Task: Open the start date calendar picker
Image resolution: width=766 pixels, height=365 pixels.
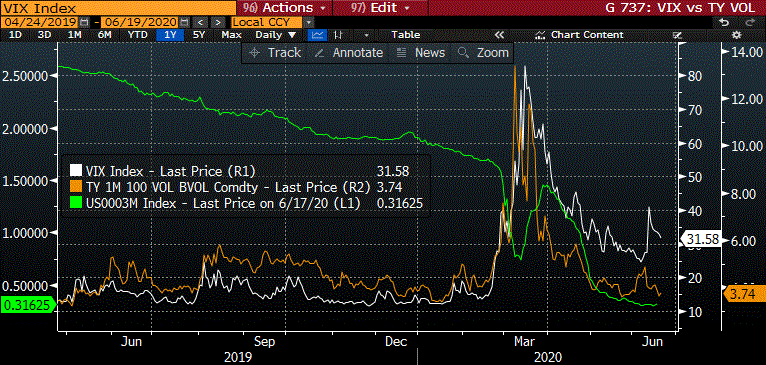Action: [x=85, y=22]
